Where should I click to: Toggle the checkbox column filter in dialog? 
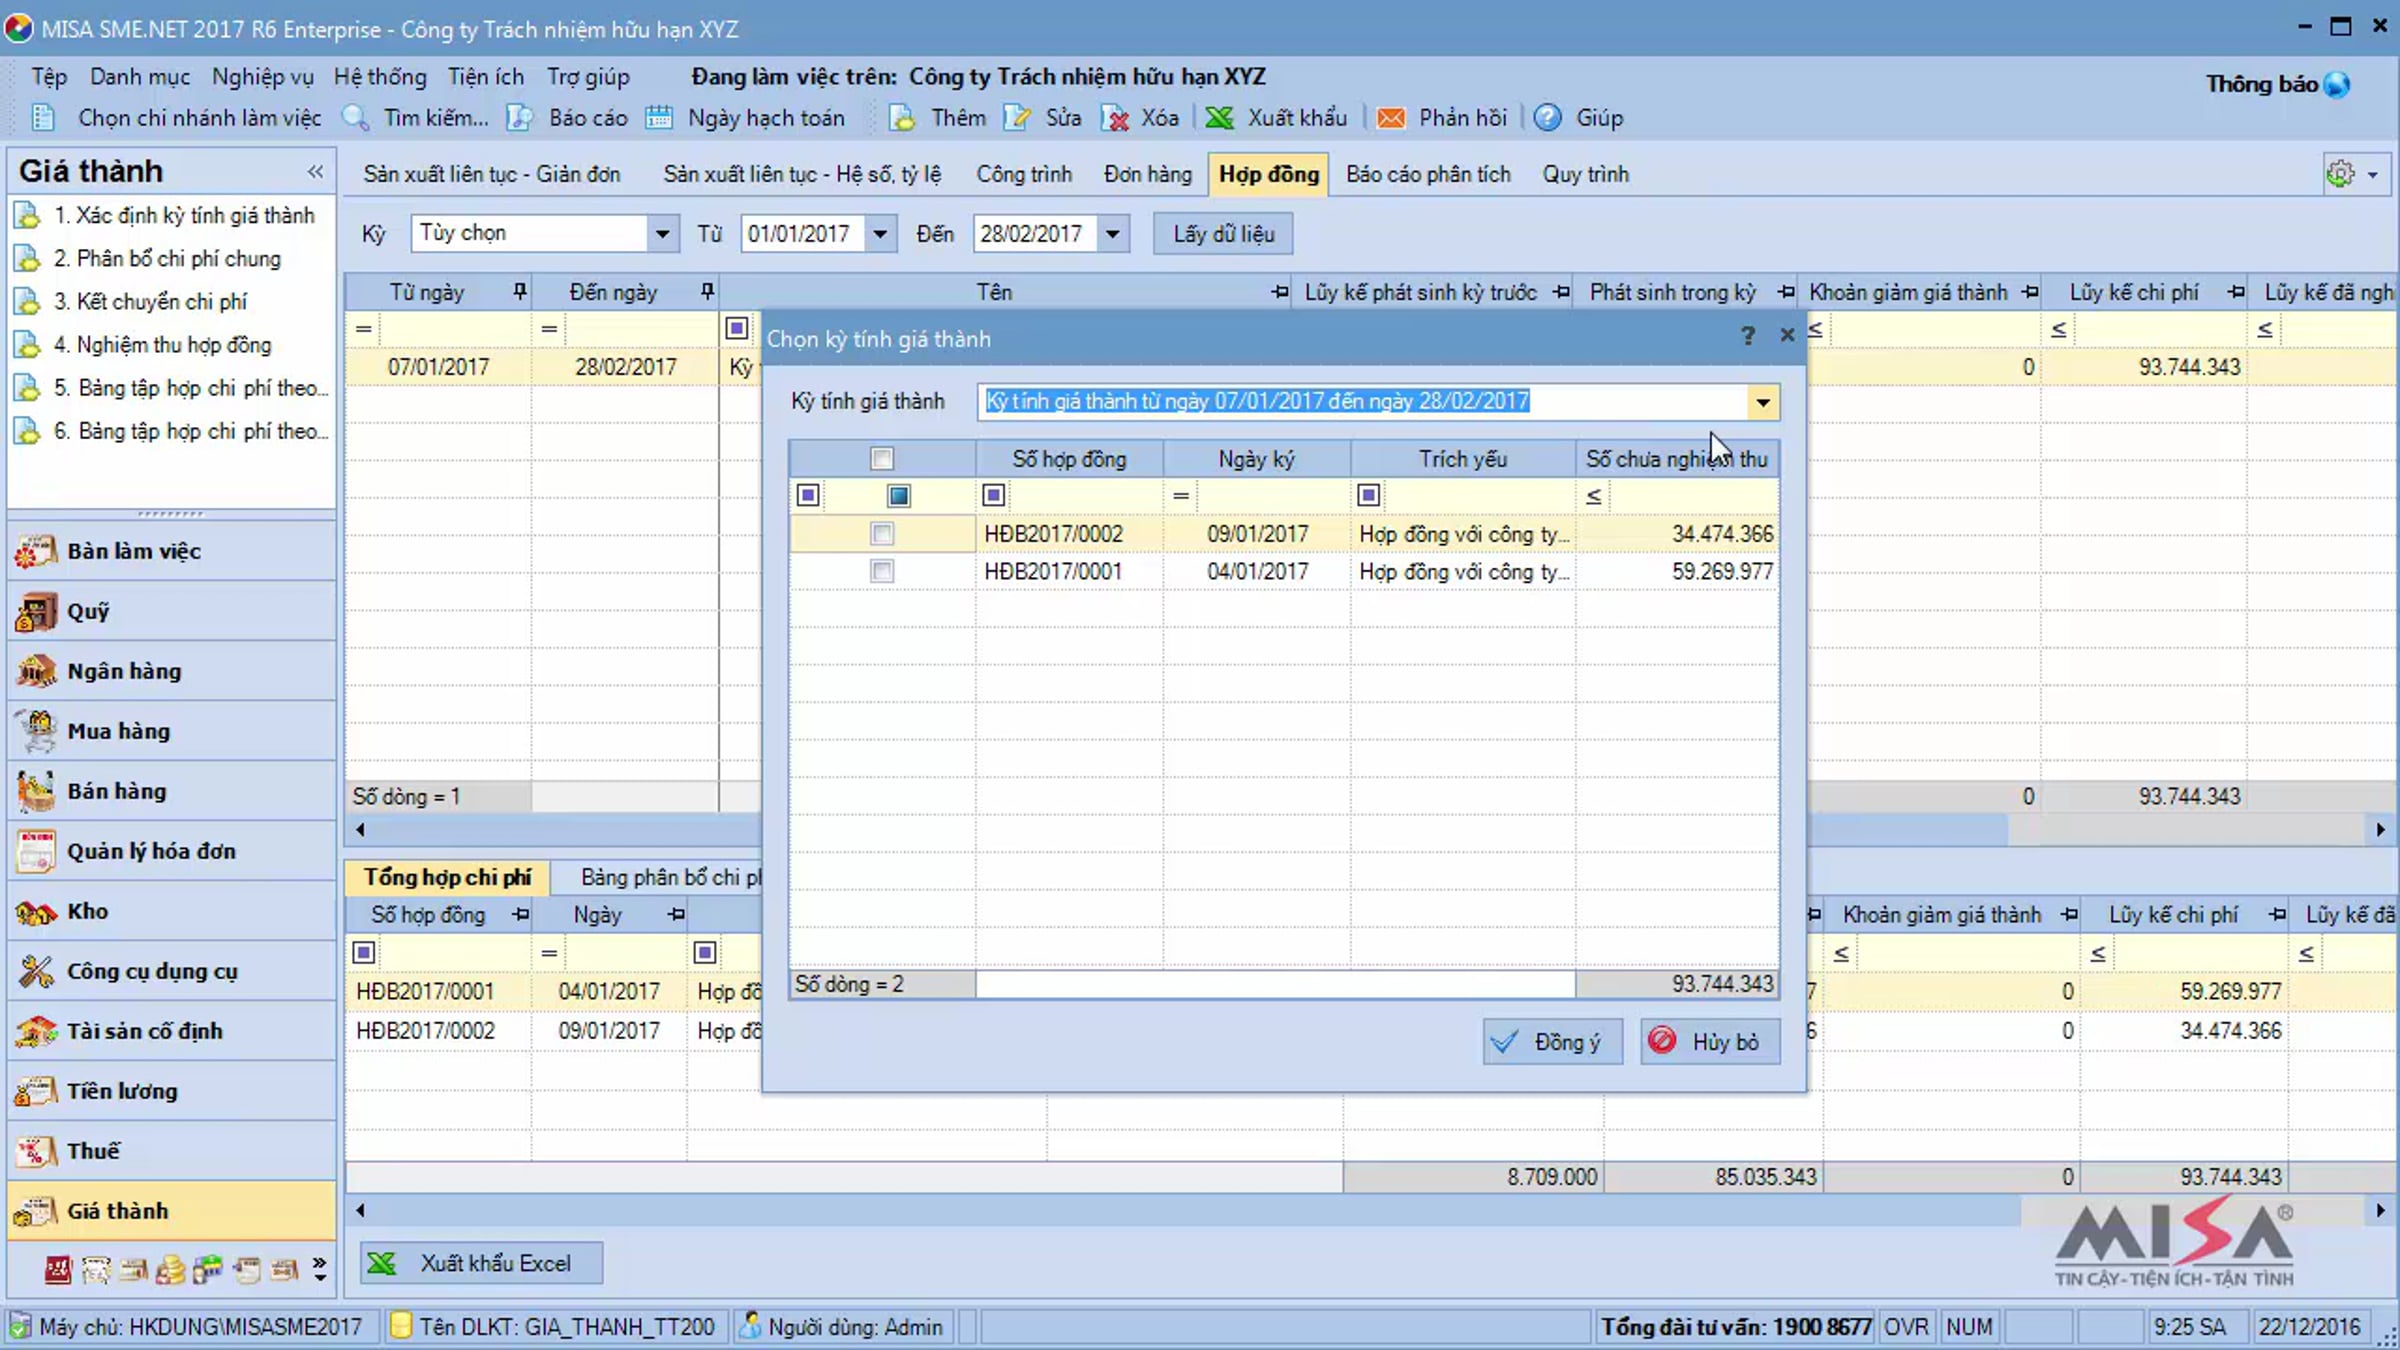[x=898, y=496]
